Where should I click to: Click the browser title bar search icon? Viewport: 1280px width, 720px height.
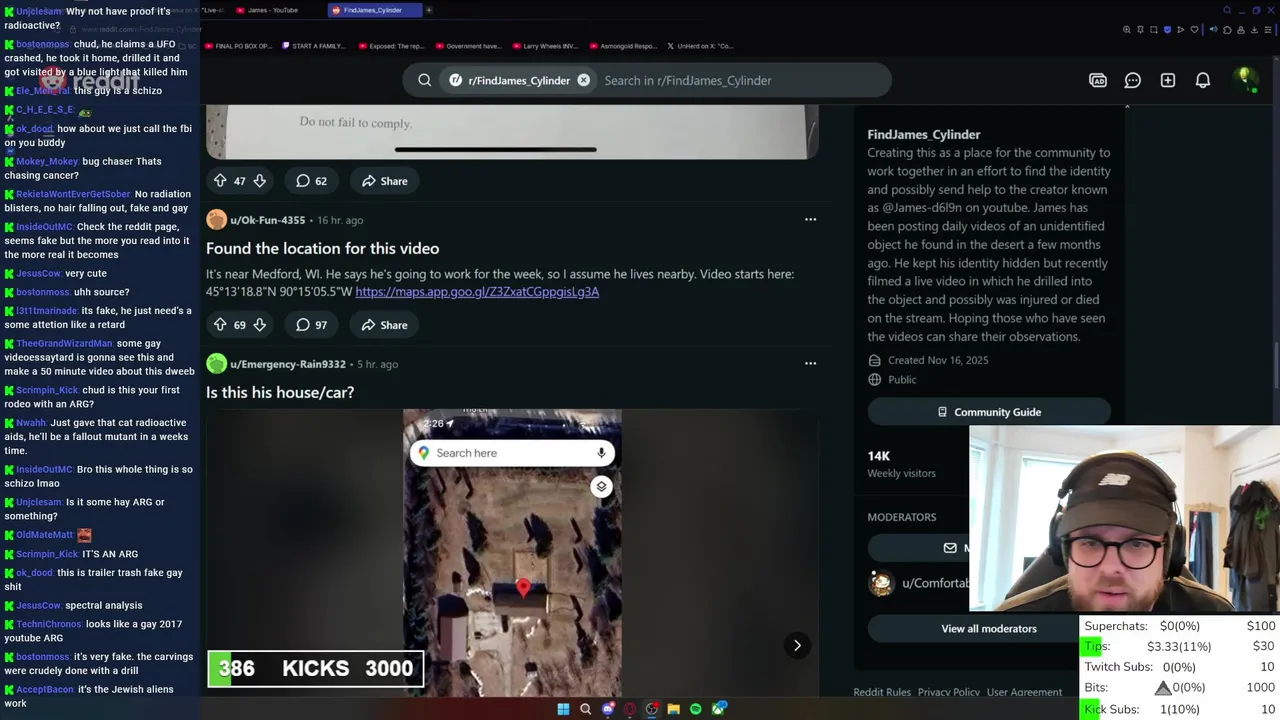[1227, 10]
